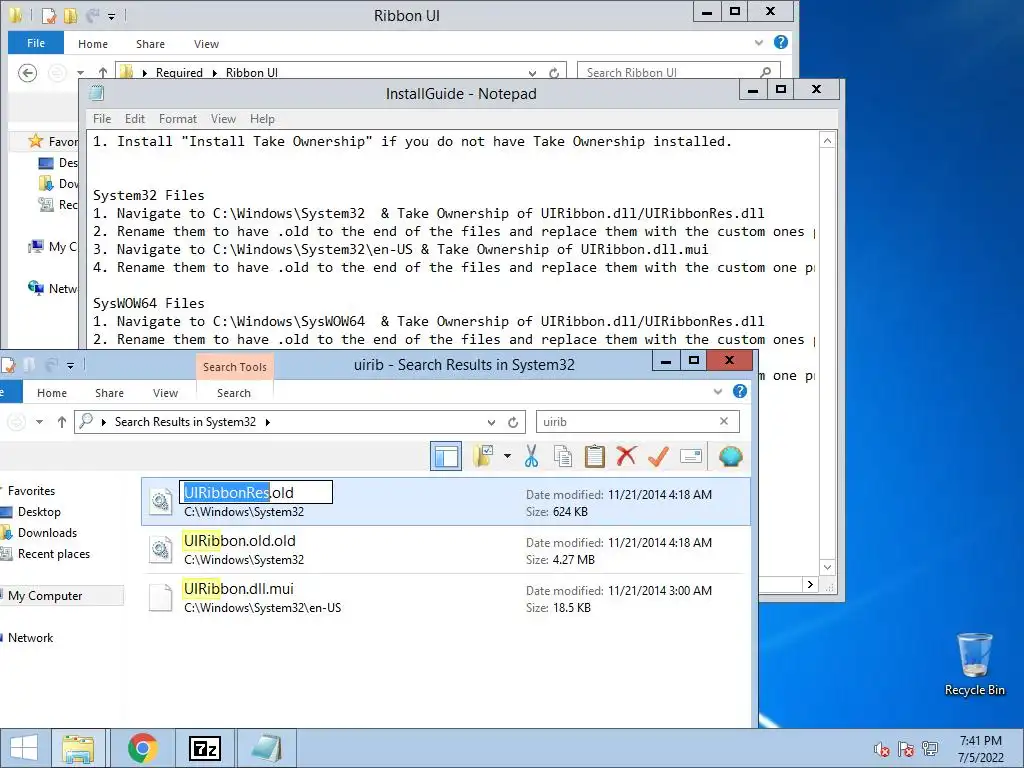Click Notepad horizontal scrollbar right arrow

tap(810, 584)
